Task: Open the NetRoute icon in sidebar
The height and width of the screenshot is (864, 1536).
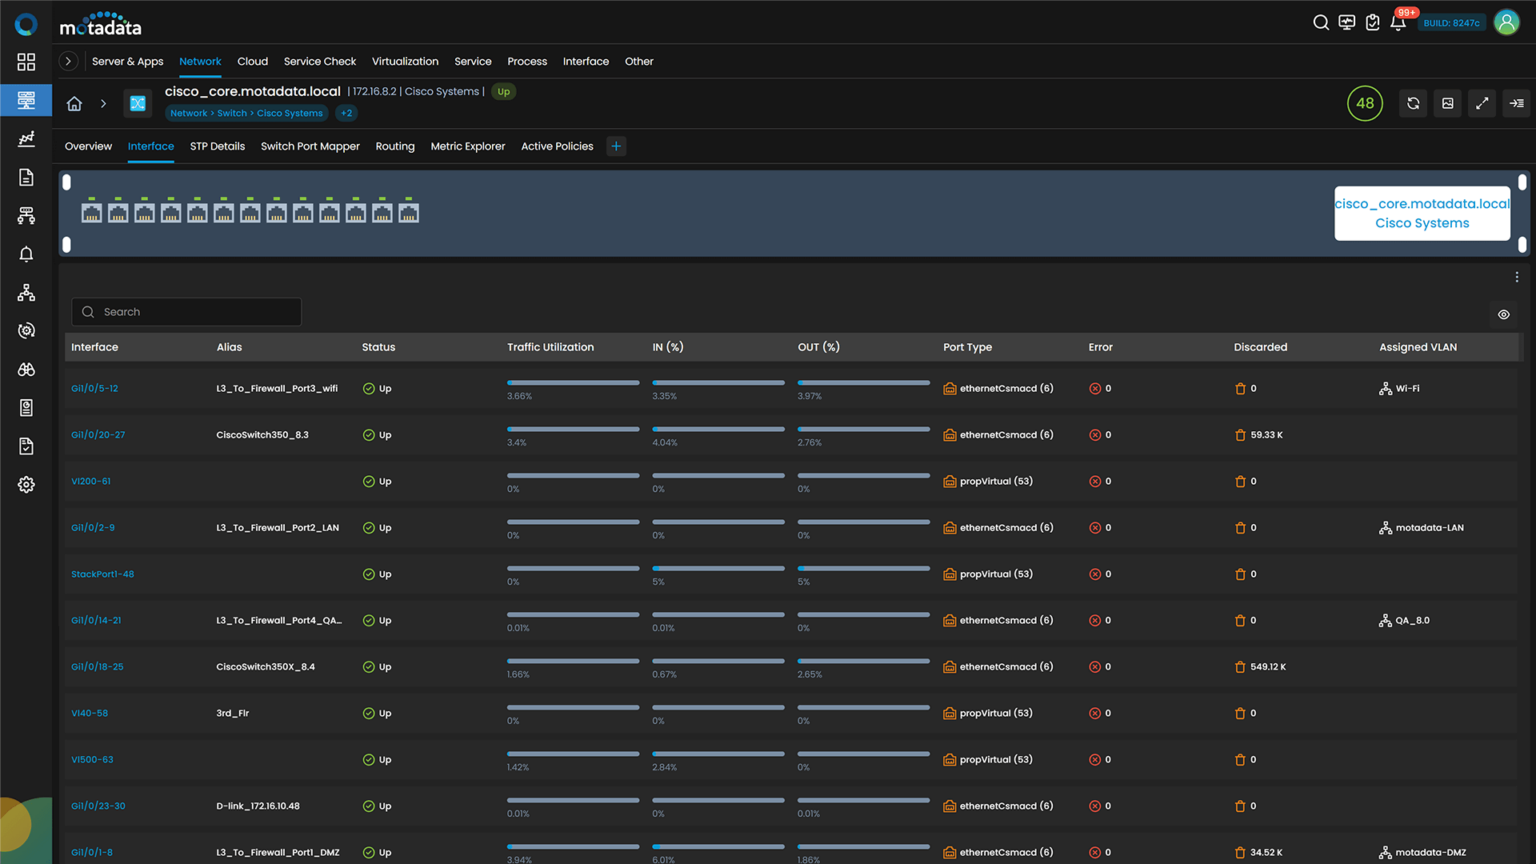Action: pos(26,216)
